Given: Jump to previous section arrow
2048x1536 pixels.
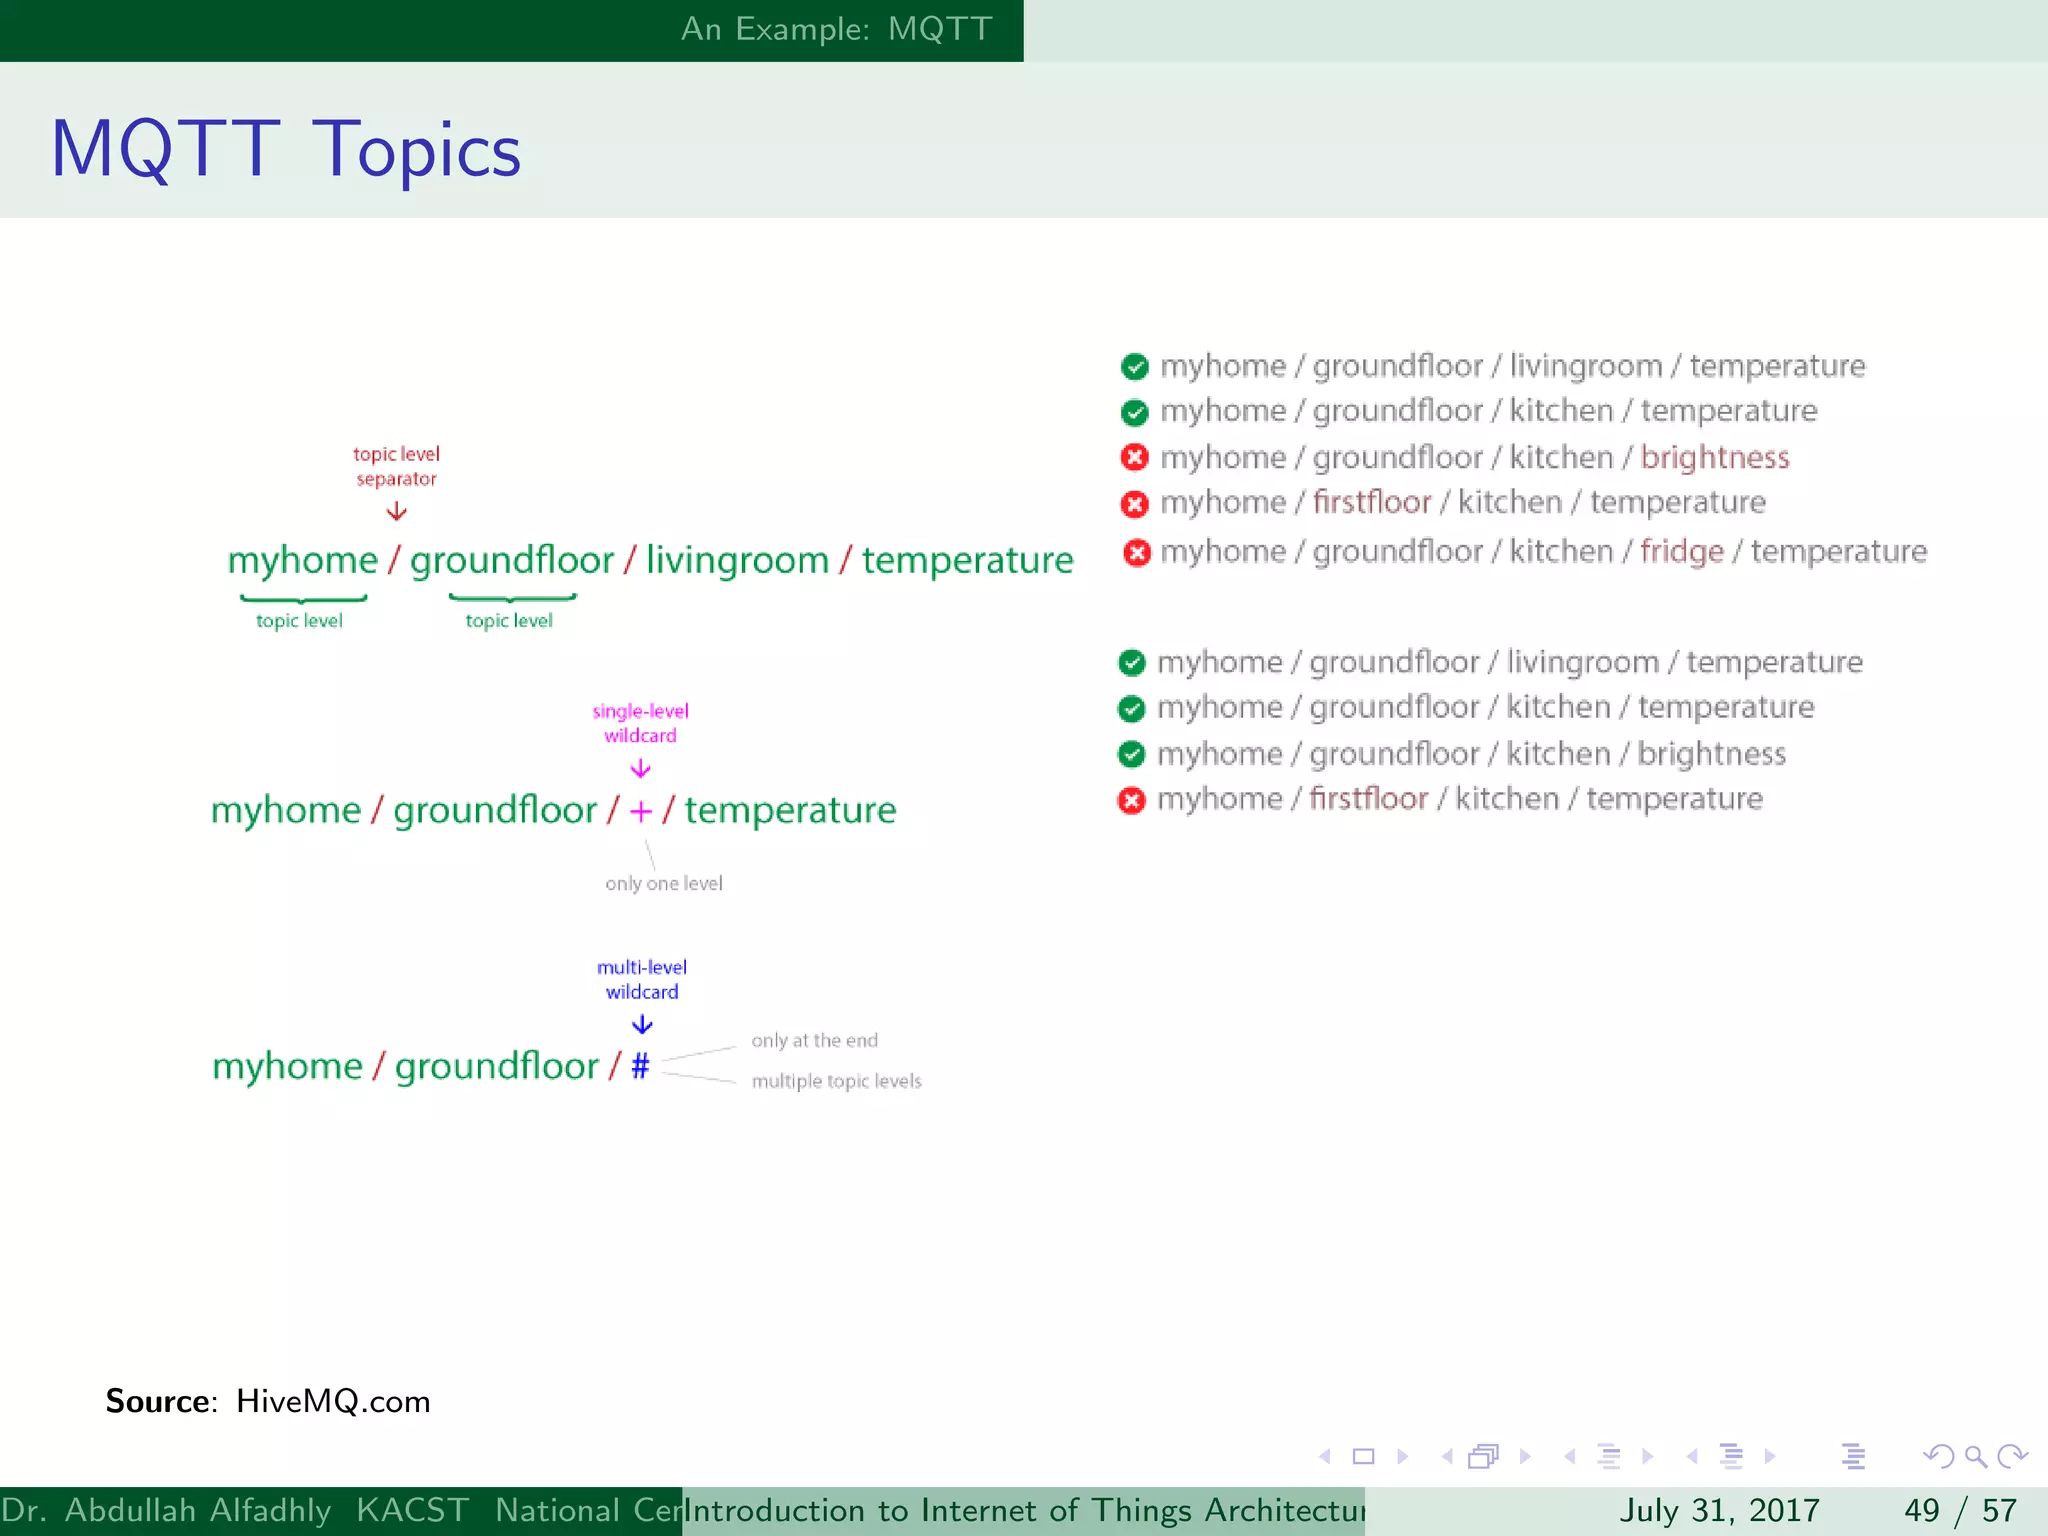Looking at the screenshot, I should [1692, 1456].
